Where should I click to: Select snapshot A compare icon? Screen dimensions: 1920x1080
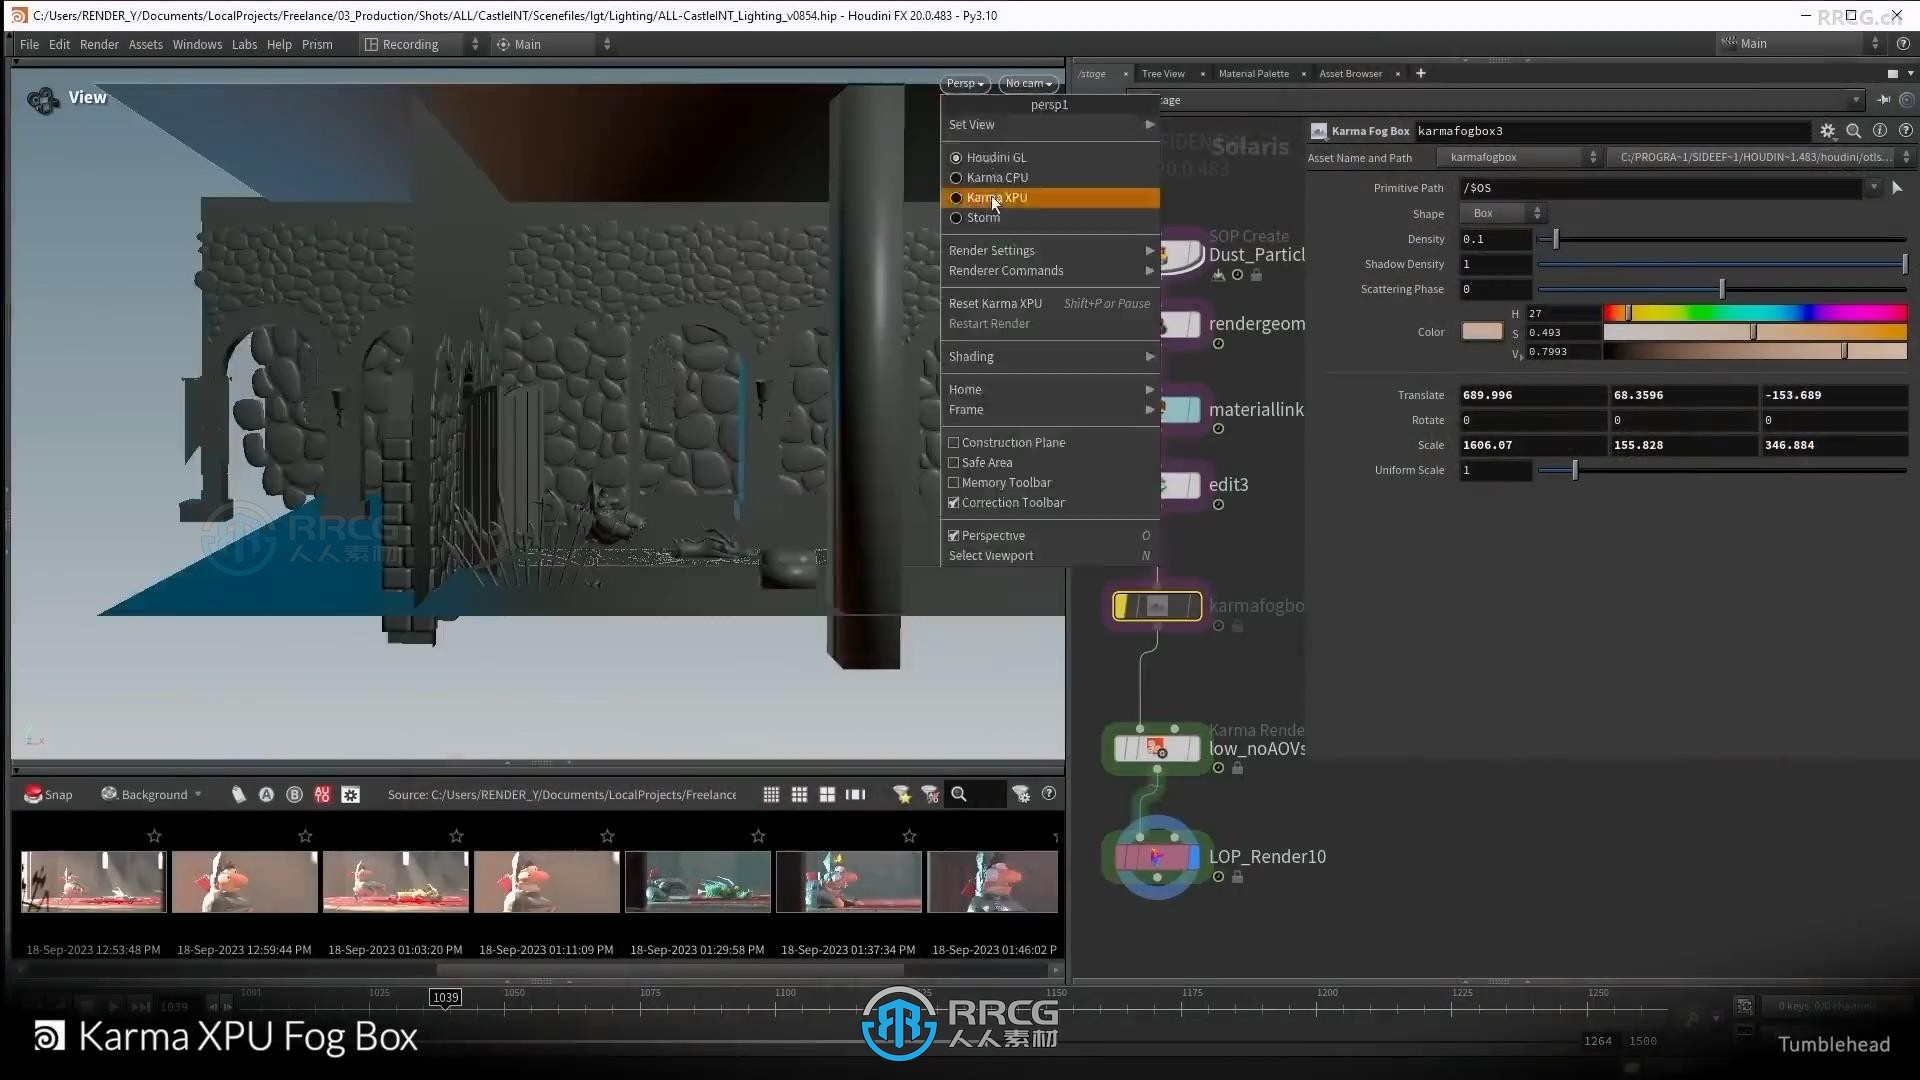(x=266, y=794)
